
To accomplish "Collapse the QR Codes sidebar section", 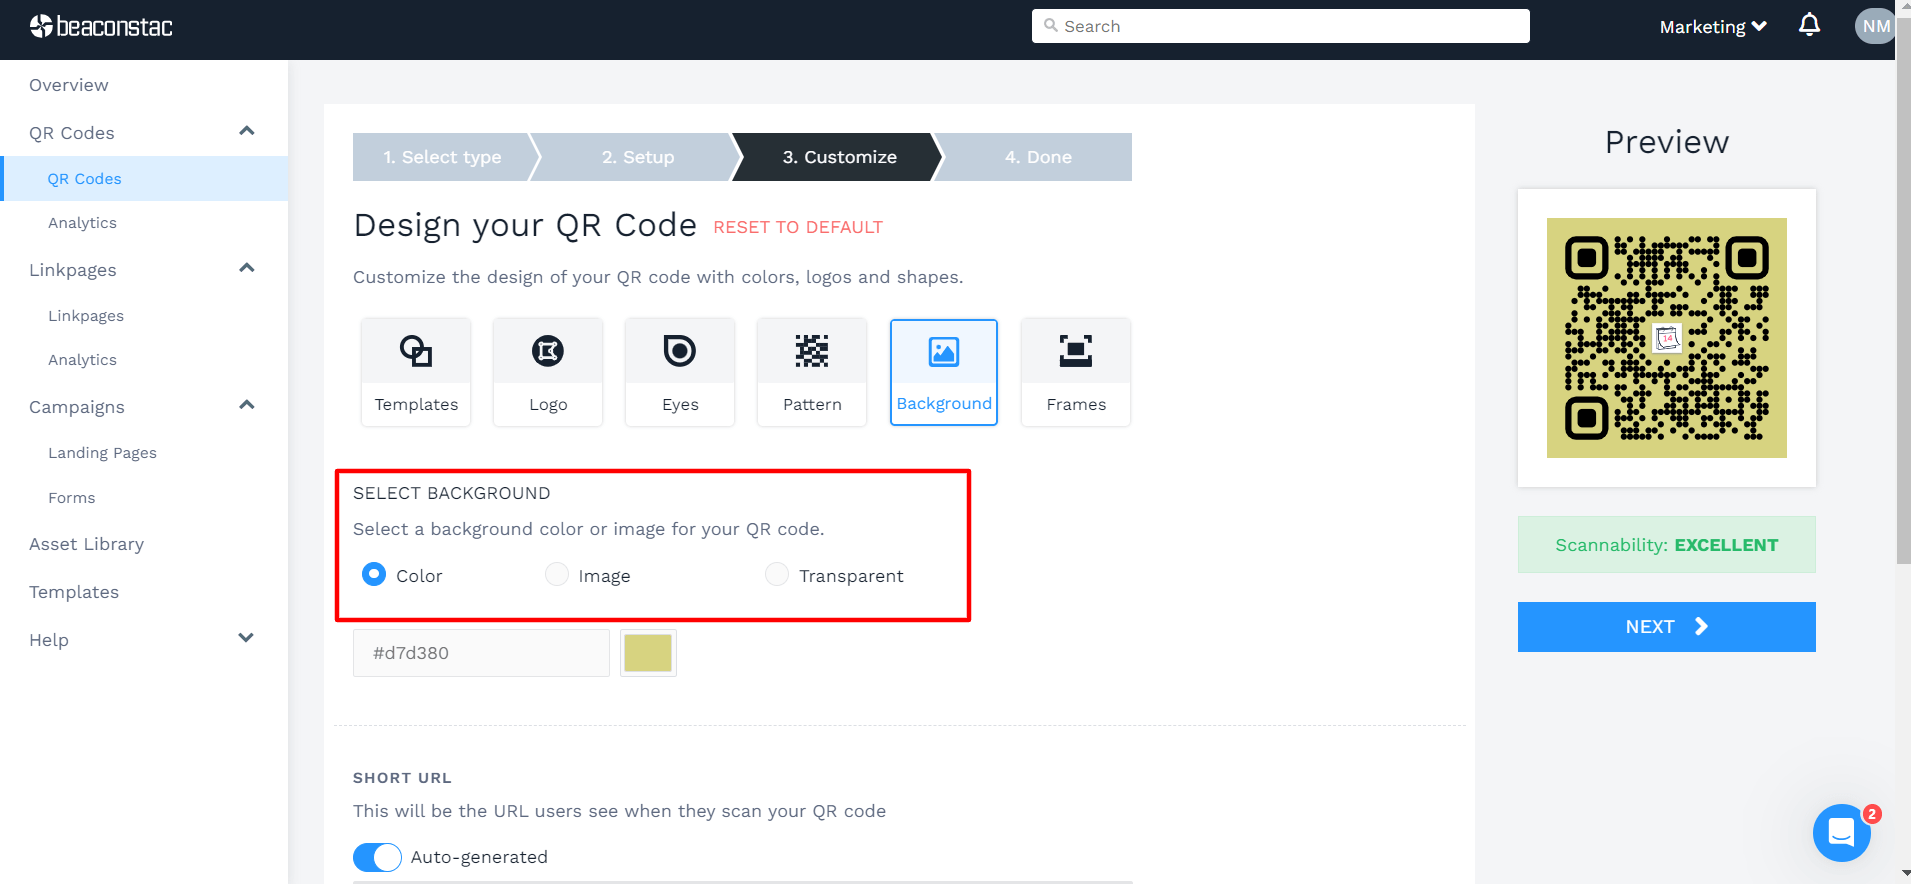I will tap(247, 131).
